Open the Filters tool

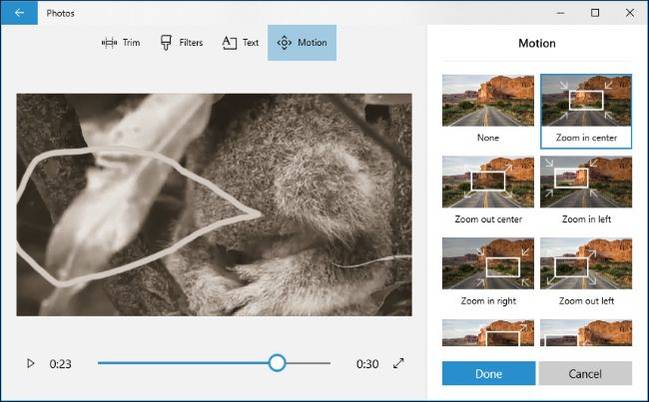(x=182, y=43)
